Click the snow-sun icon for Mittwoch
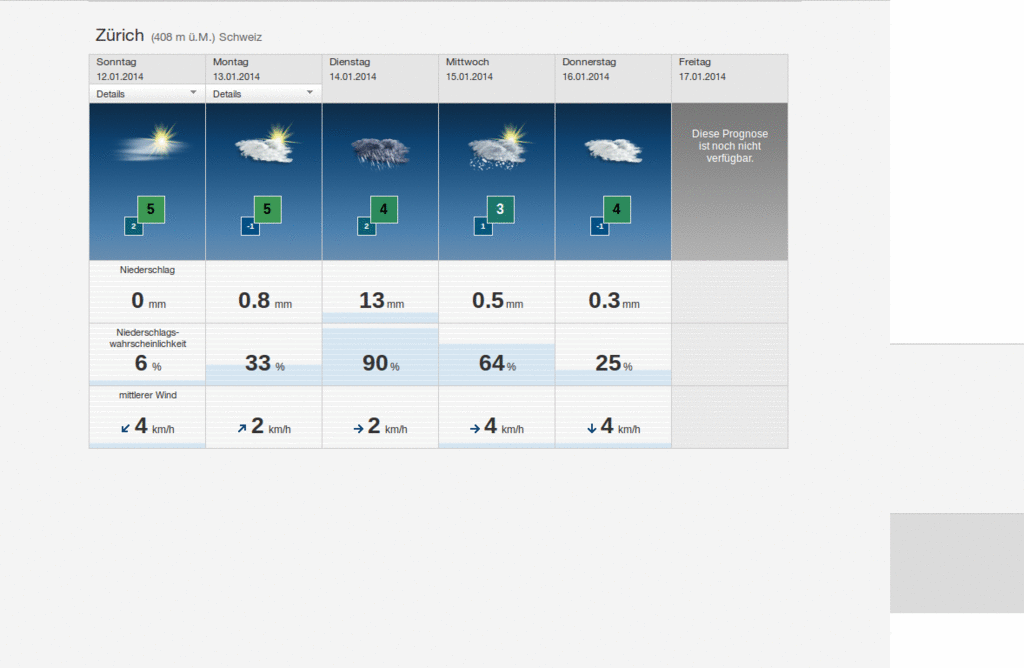Screen dimensions: 1024x668 [x=499, y=148]
